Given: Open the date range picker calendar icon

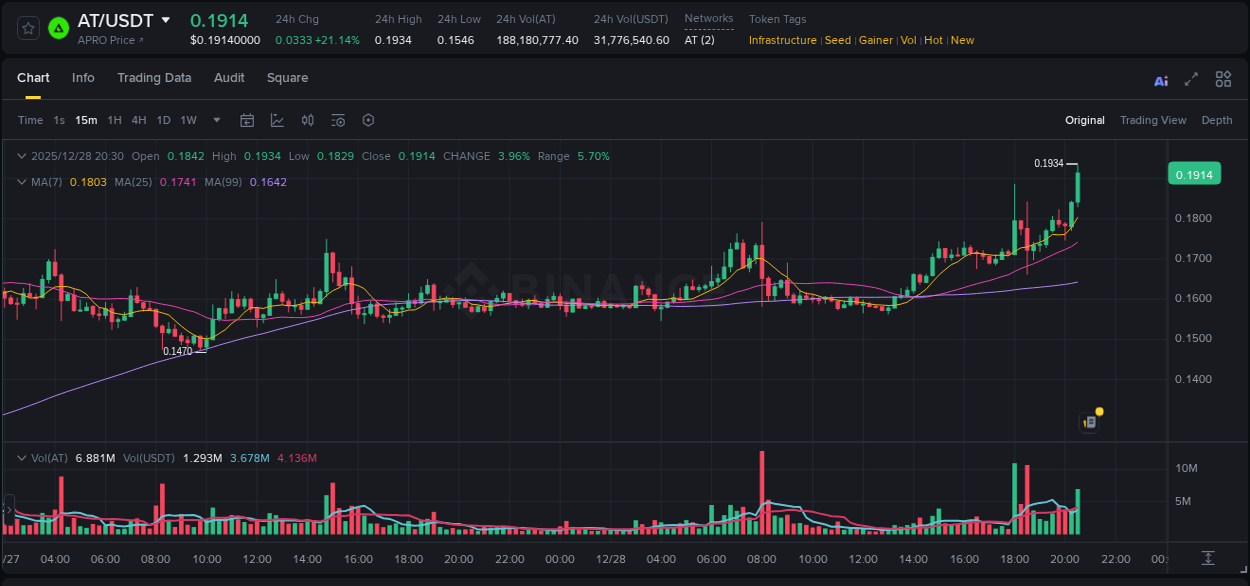Looking at the screenshot, I should 247,120.
